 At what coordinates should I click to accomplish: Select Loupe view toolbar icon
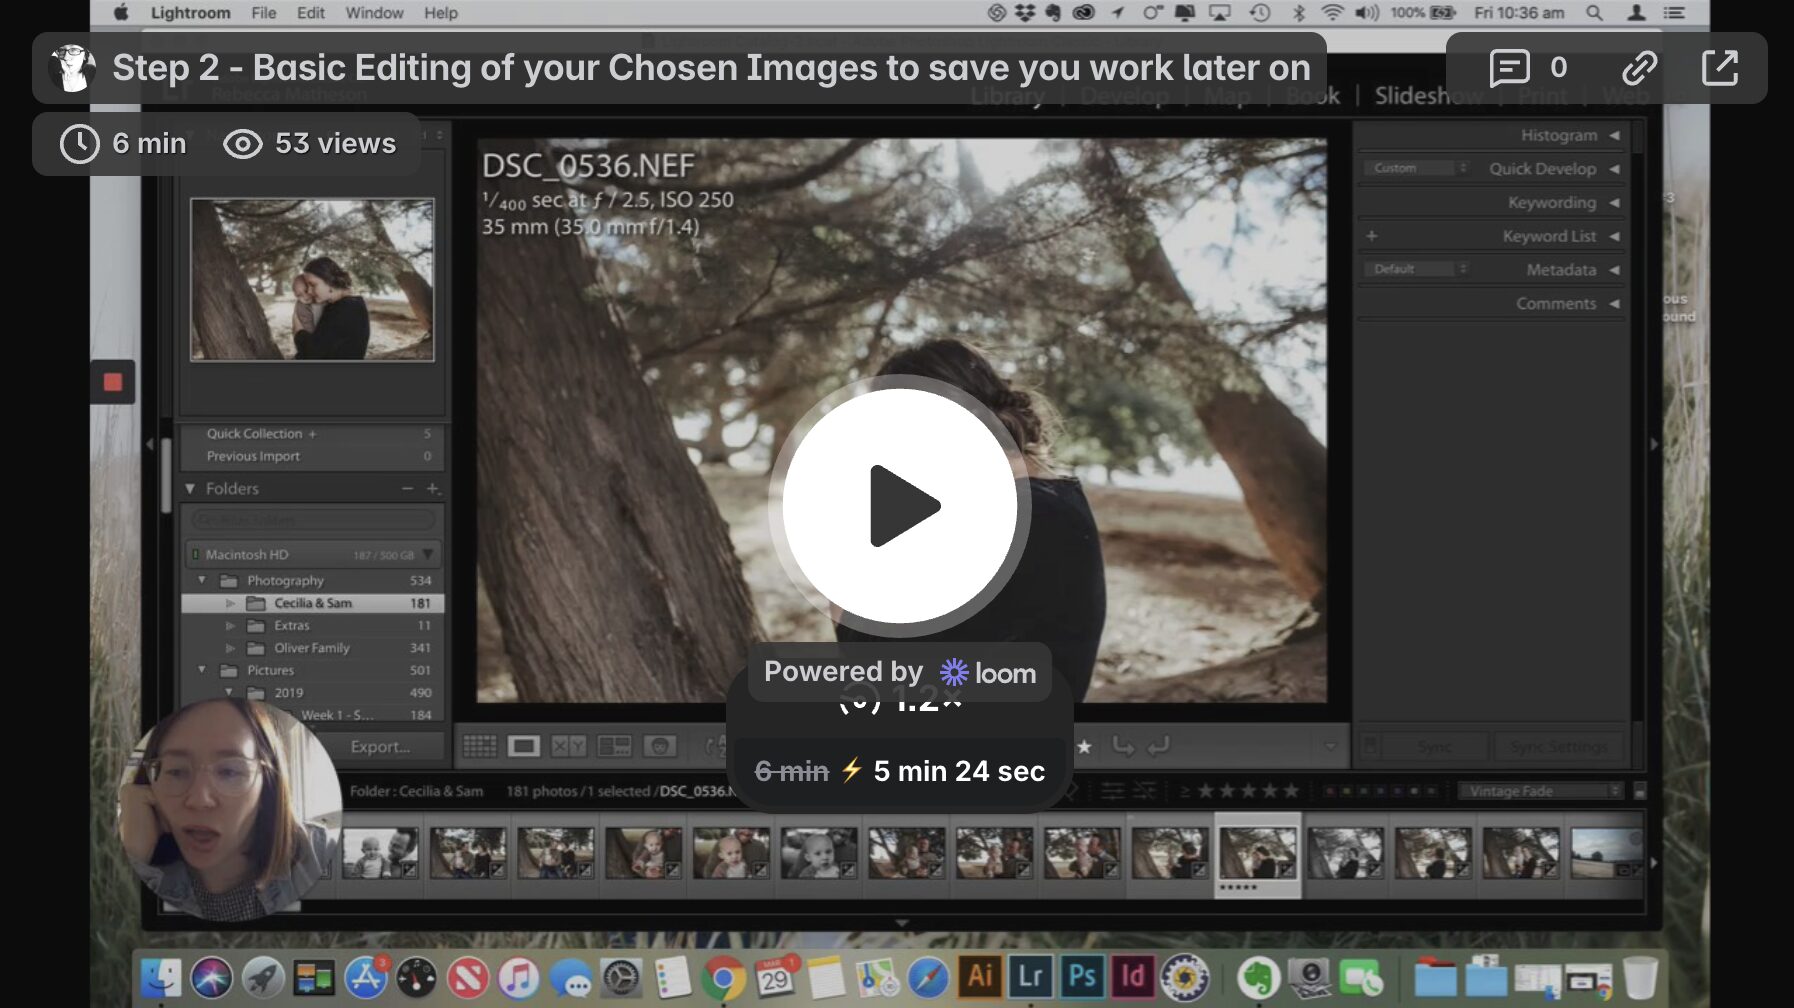pos(523,746)
